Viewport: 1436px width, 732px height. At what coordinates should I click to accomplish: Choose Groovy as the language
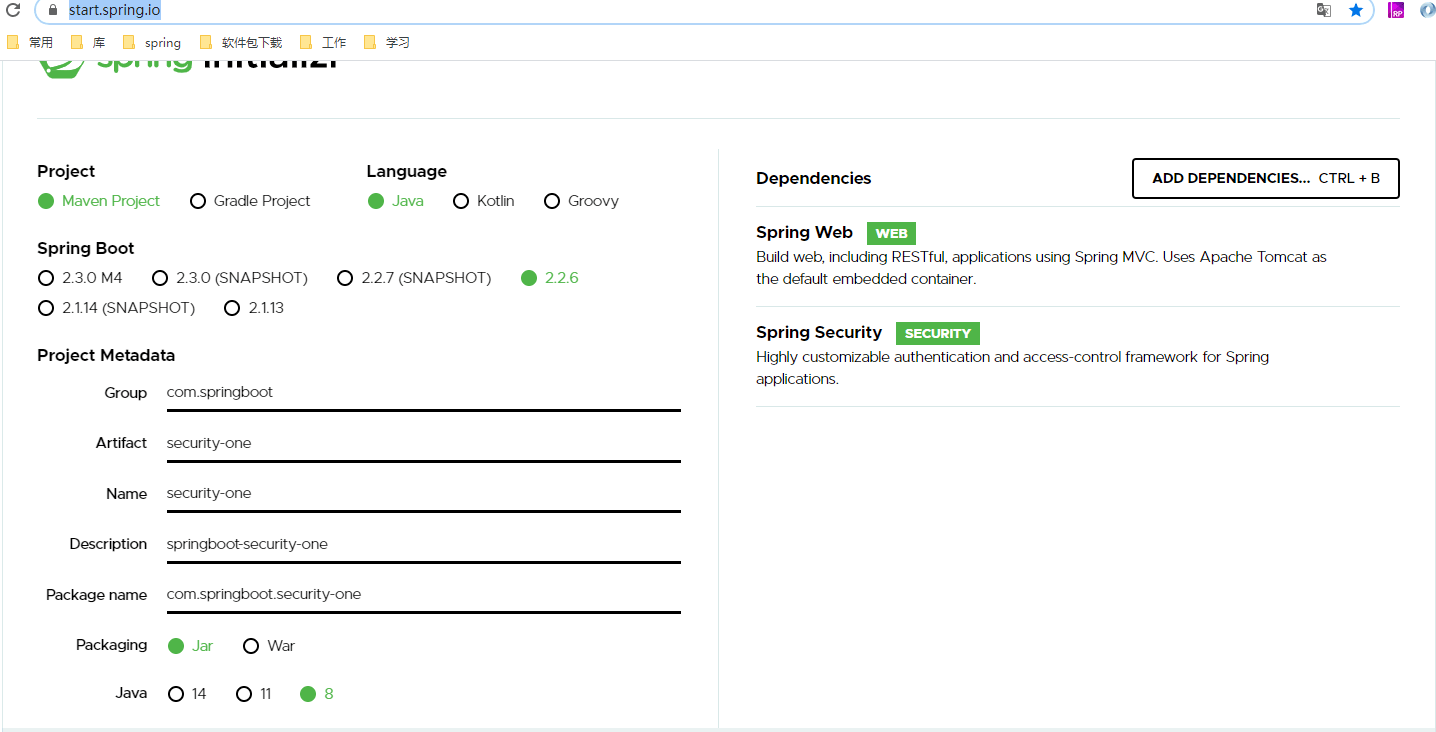click(581, 201)
